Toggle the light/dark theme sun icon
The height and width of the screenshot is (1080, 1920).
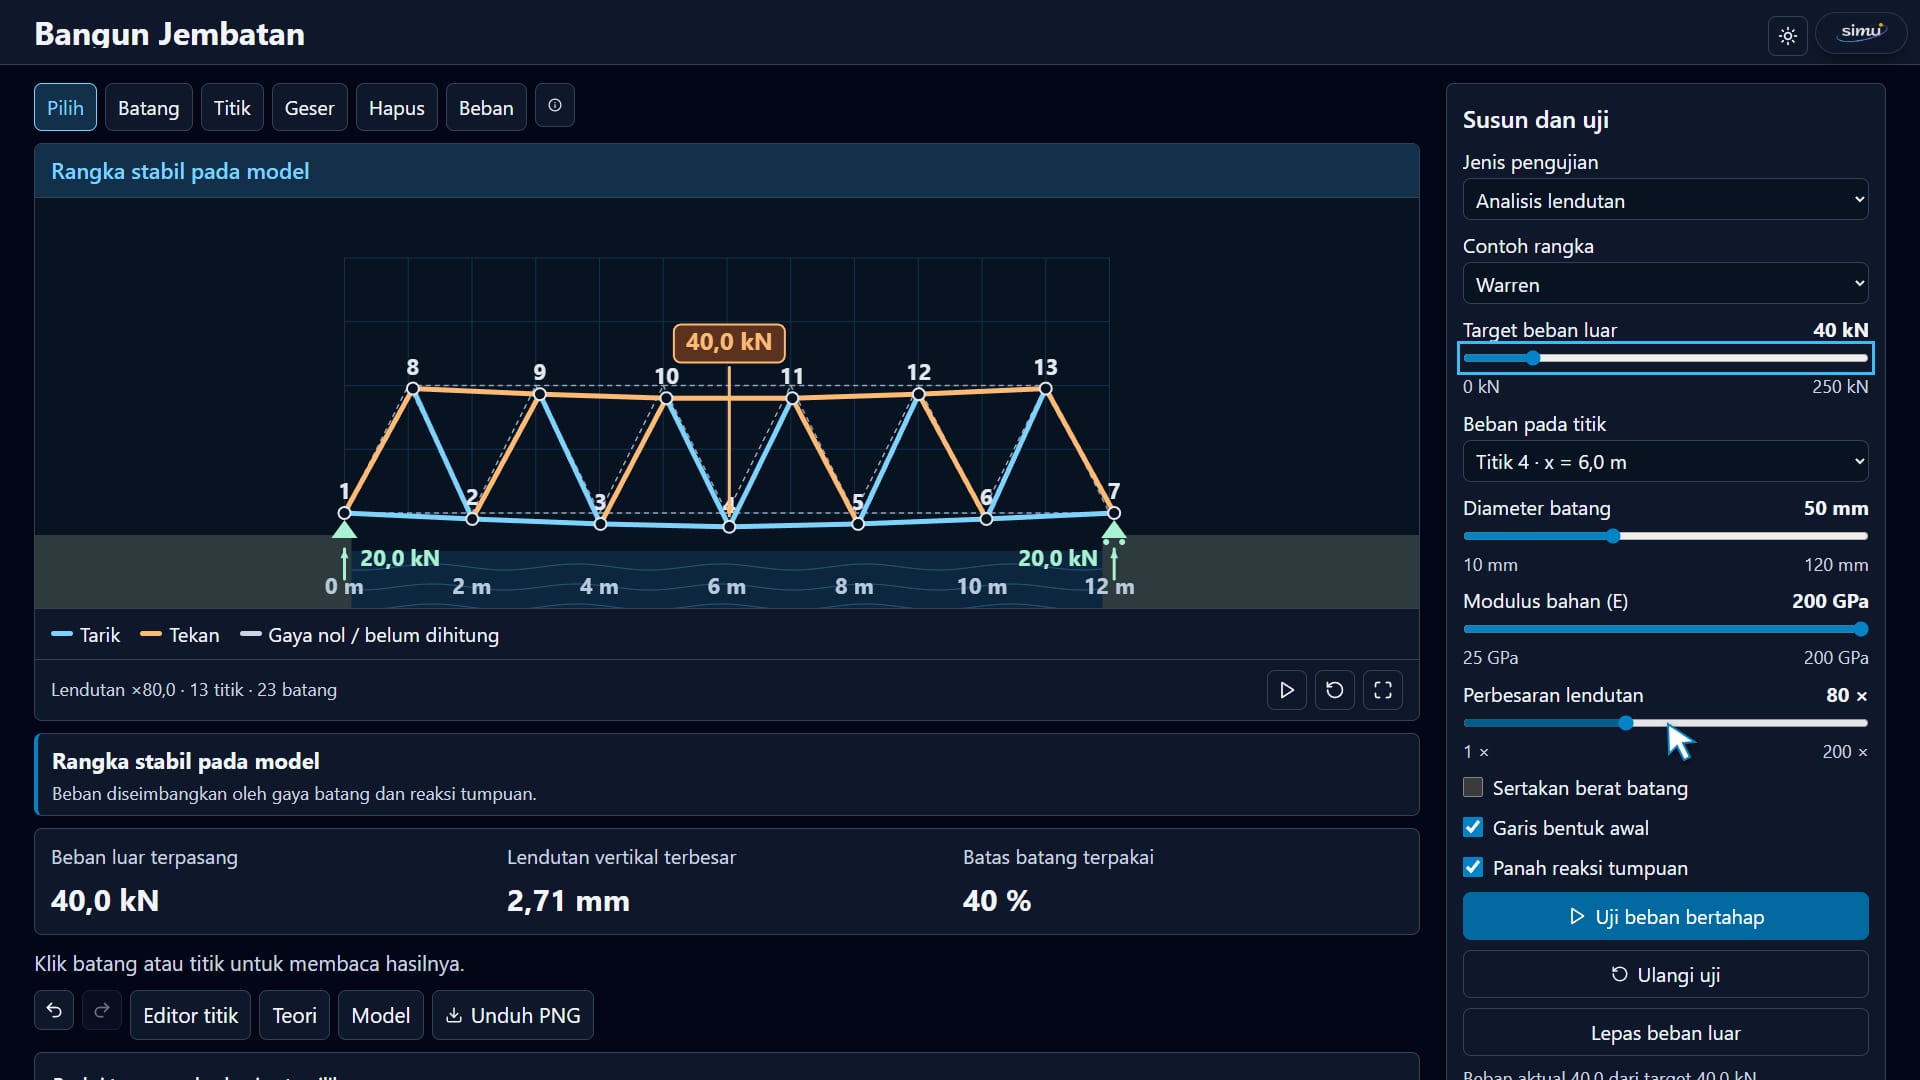[1788, 36]
